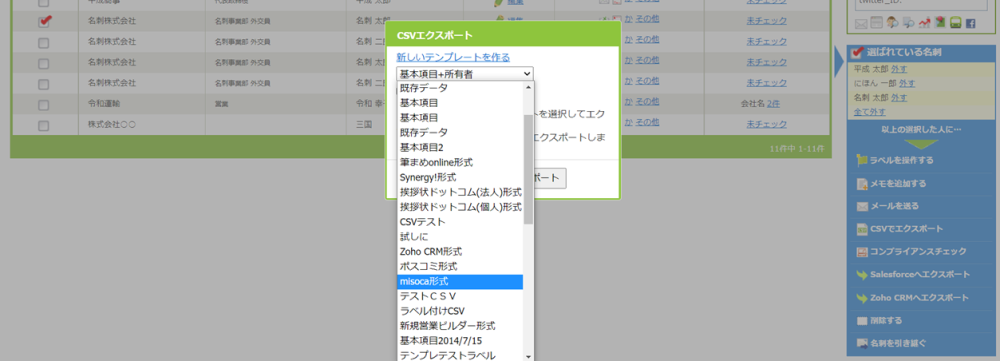The width and height of the screenshot is (1000, 361).
Task: Select テストCSV option
Action: coord(460,296)
